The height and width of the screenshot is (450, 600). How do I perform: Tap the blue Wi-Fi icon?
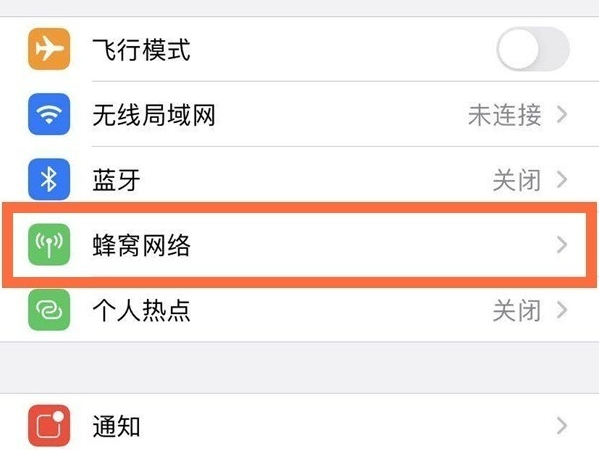click(49, 114)
